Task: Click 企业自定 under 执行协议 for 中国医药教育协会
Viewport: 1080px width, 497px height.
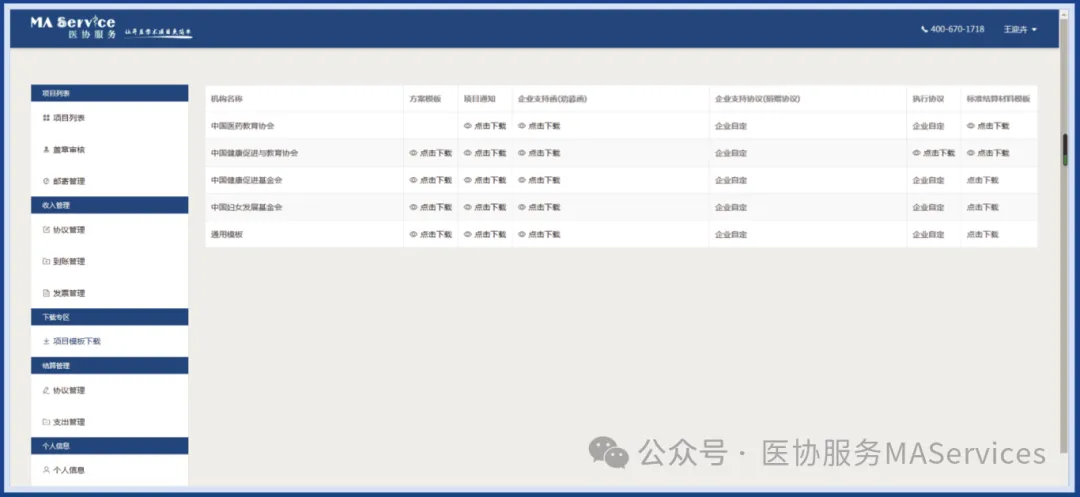Action: tap(928, 126)
